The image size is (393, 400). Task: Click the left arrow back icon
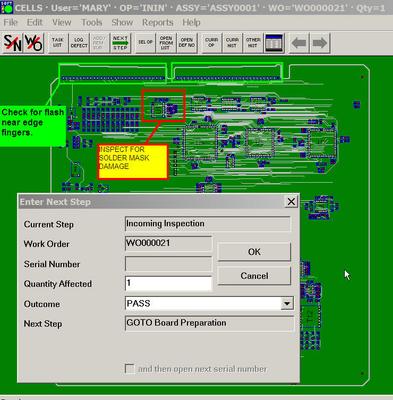[x=299, y=43]
